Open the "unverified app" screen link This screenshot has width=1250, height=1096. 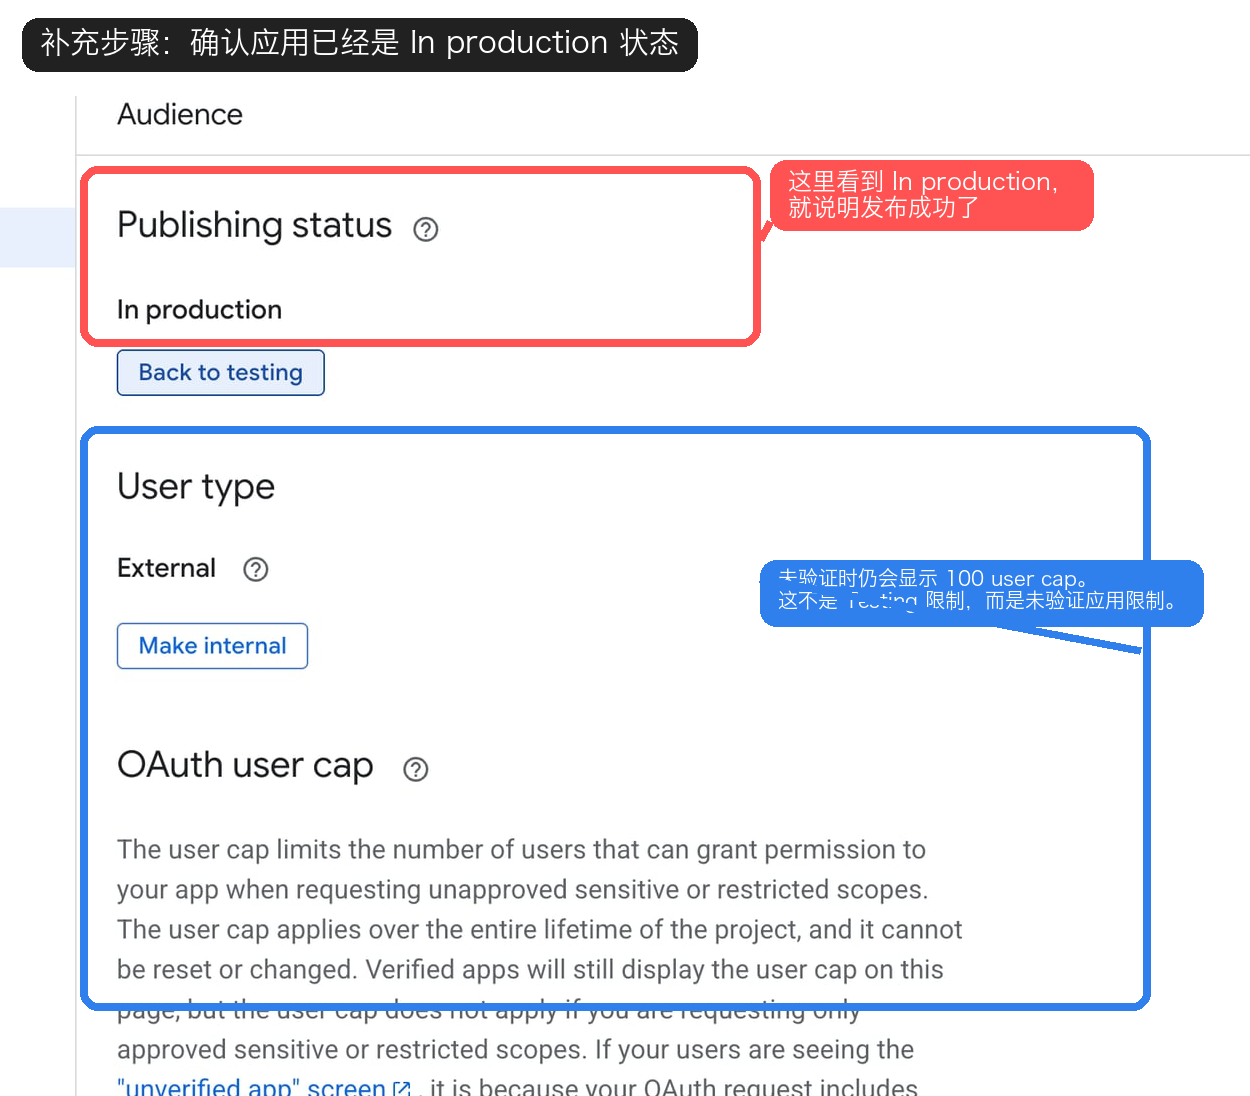(x=264, y=1087)
